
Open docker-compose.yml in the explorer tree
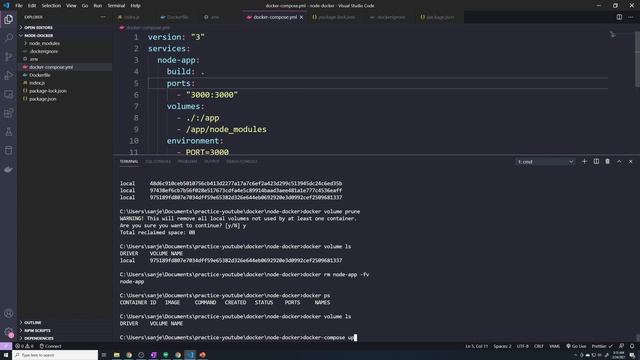pyautogui.click(x=51, y=67)
